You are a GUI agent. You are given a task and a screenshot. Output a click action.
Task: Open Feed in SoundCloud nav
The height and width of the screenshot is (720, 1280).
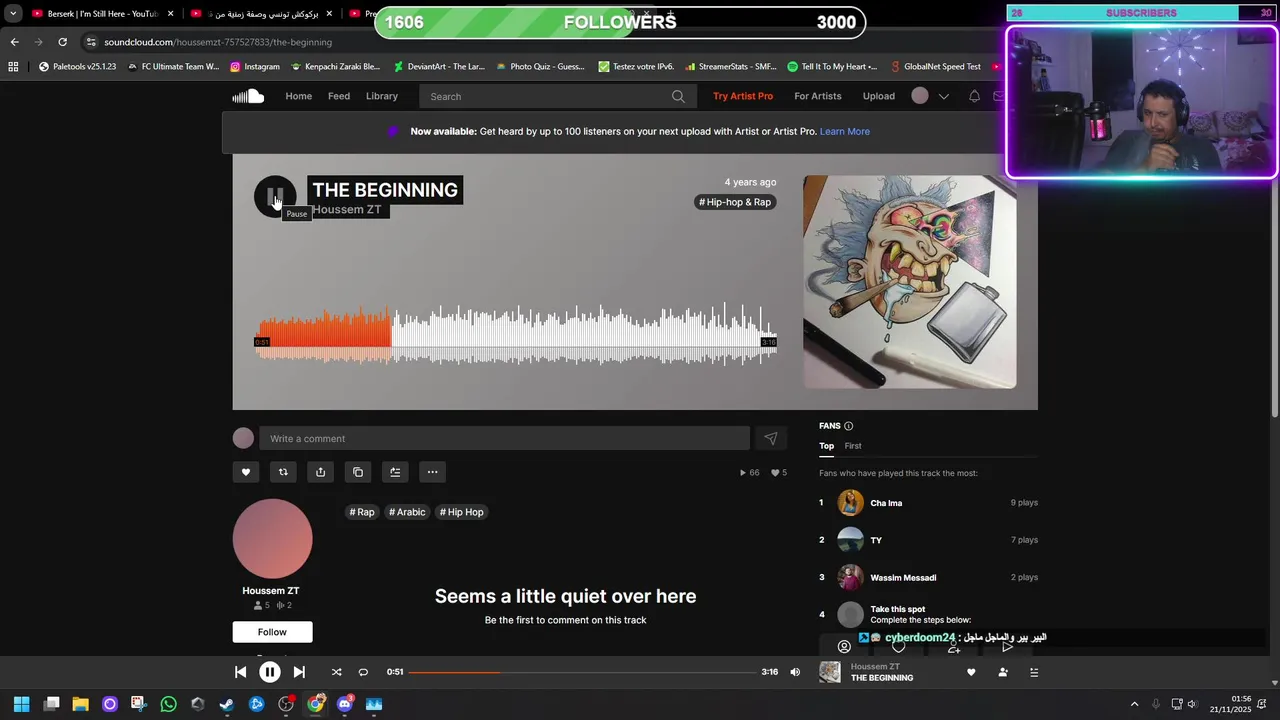click(x=339, y=96)
